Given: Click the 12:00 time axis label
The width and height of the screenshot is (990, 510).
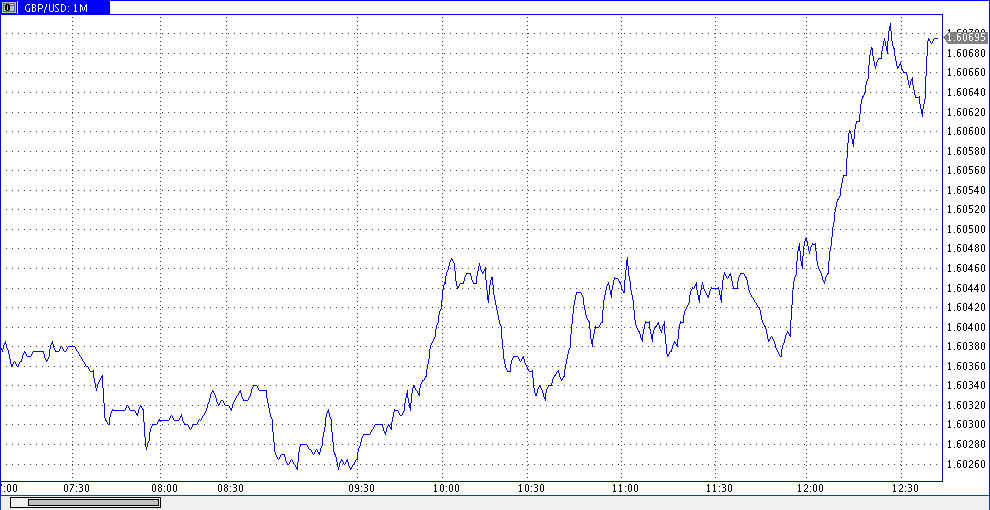Looking at the screenshot, I should click(x=811, y=489).
